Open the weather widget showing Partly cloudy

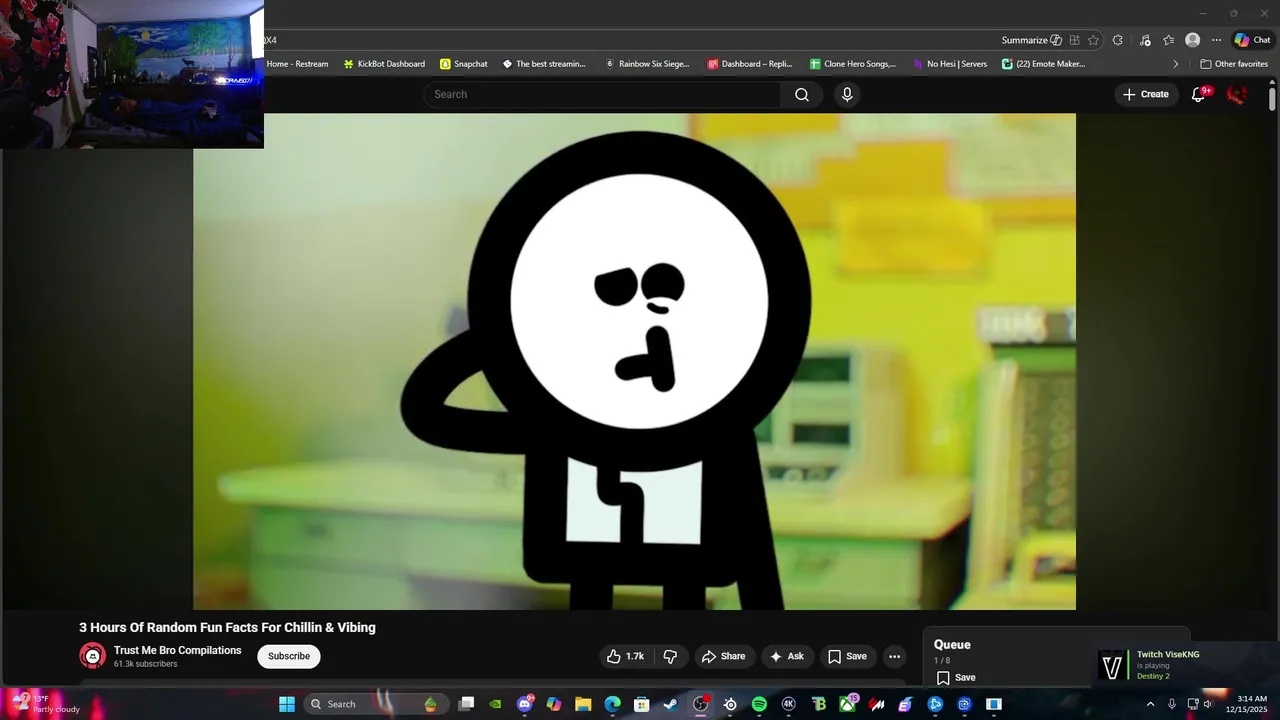click(46, 704)
